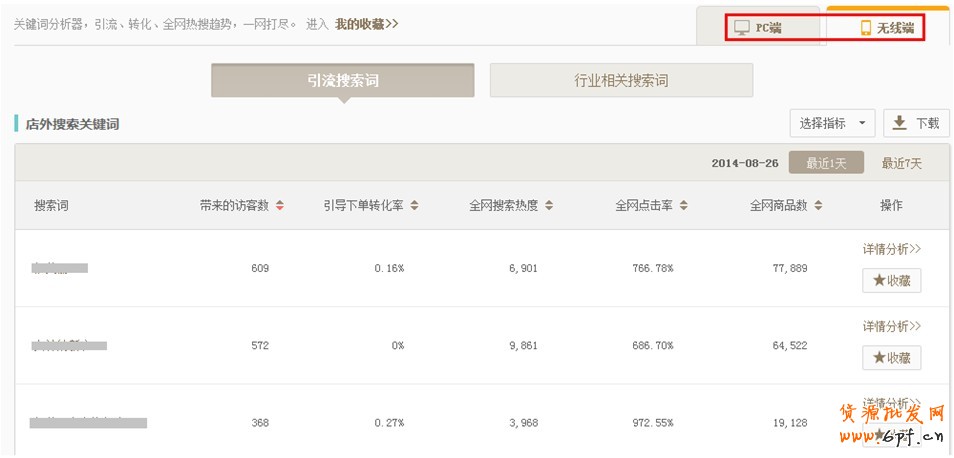
Task: Click the wireless mobile phone icon
Action: click(866, 27)
